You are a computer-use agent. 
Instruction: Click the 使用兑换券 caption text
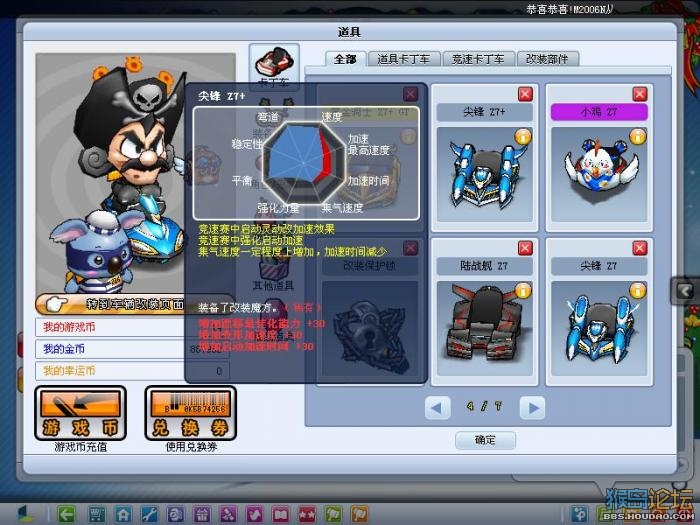[191, 447]
